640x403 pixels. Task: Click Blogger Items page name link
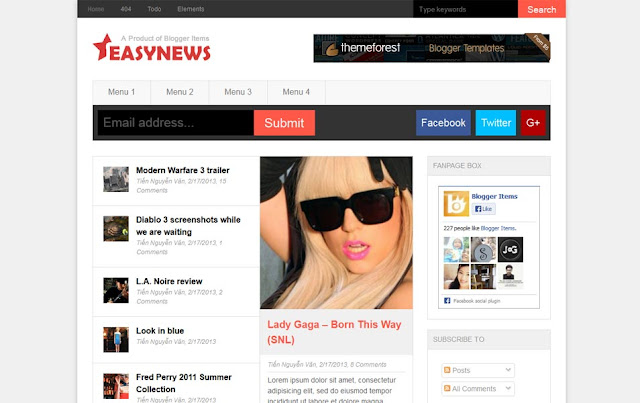point(494,196)
